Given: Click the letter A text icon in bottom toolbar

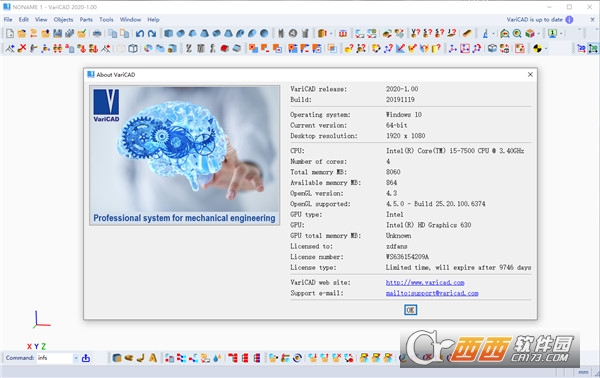Looking at the screenshot, I should [x=153, y=358].
